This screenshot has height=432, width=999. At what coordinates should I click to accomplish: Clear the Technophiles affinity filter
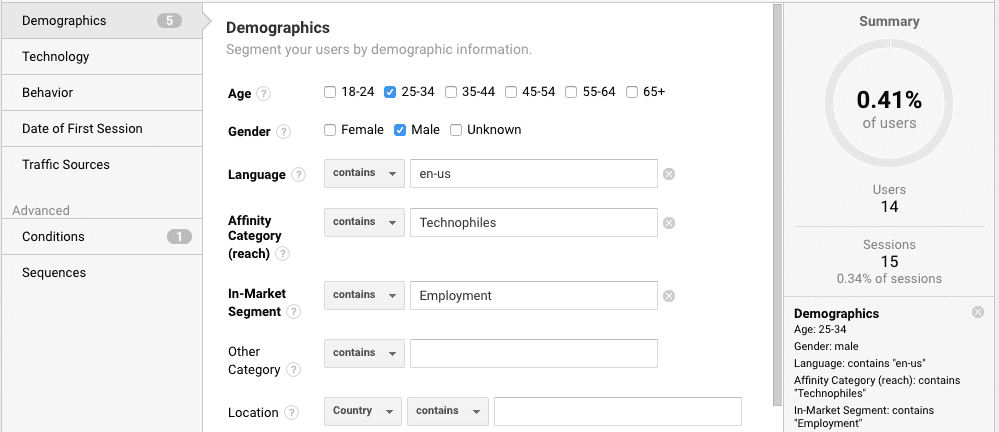point(668,223)
